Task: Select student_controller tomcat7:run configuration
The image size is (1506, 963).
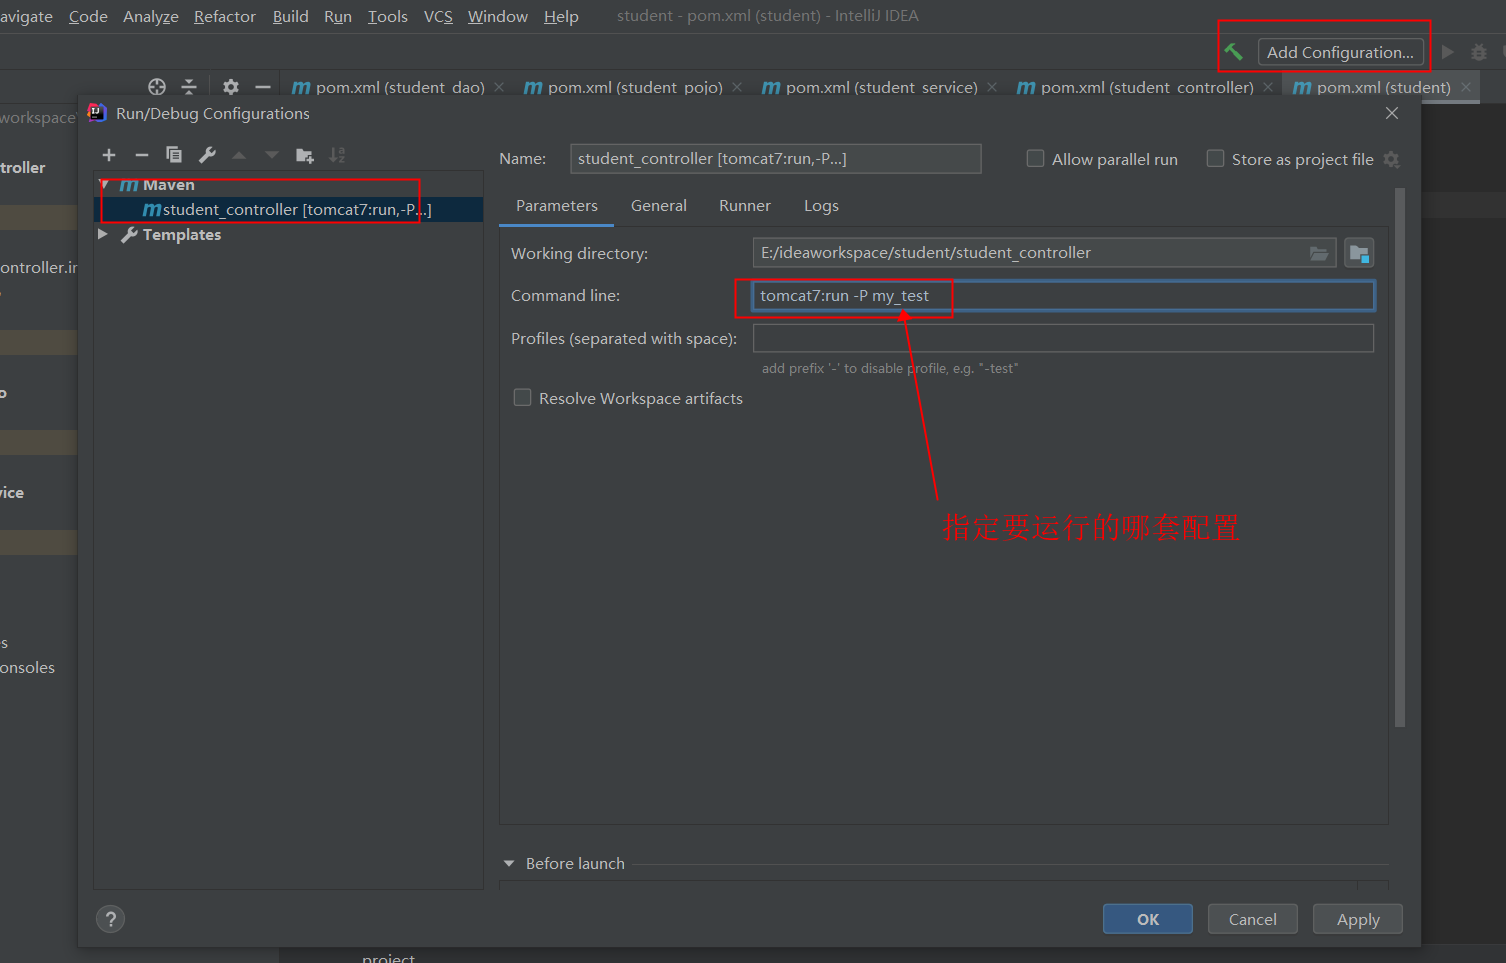Action: point(289,209)
